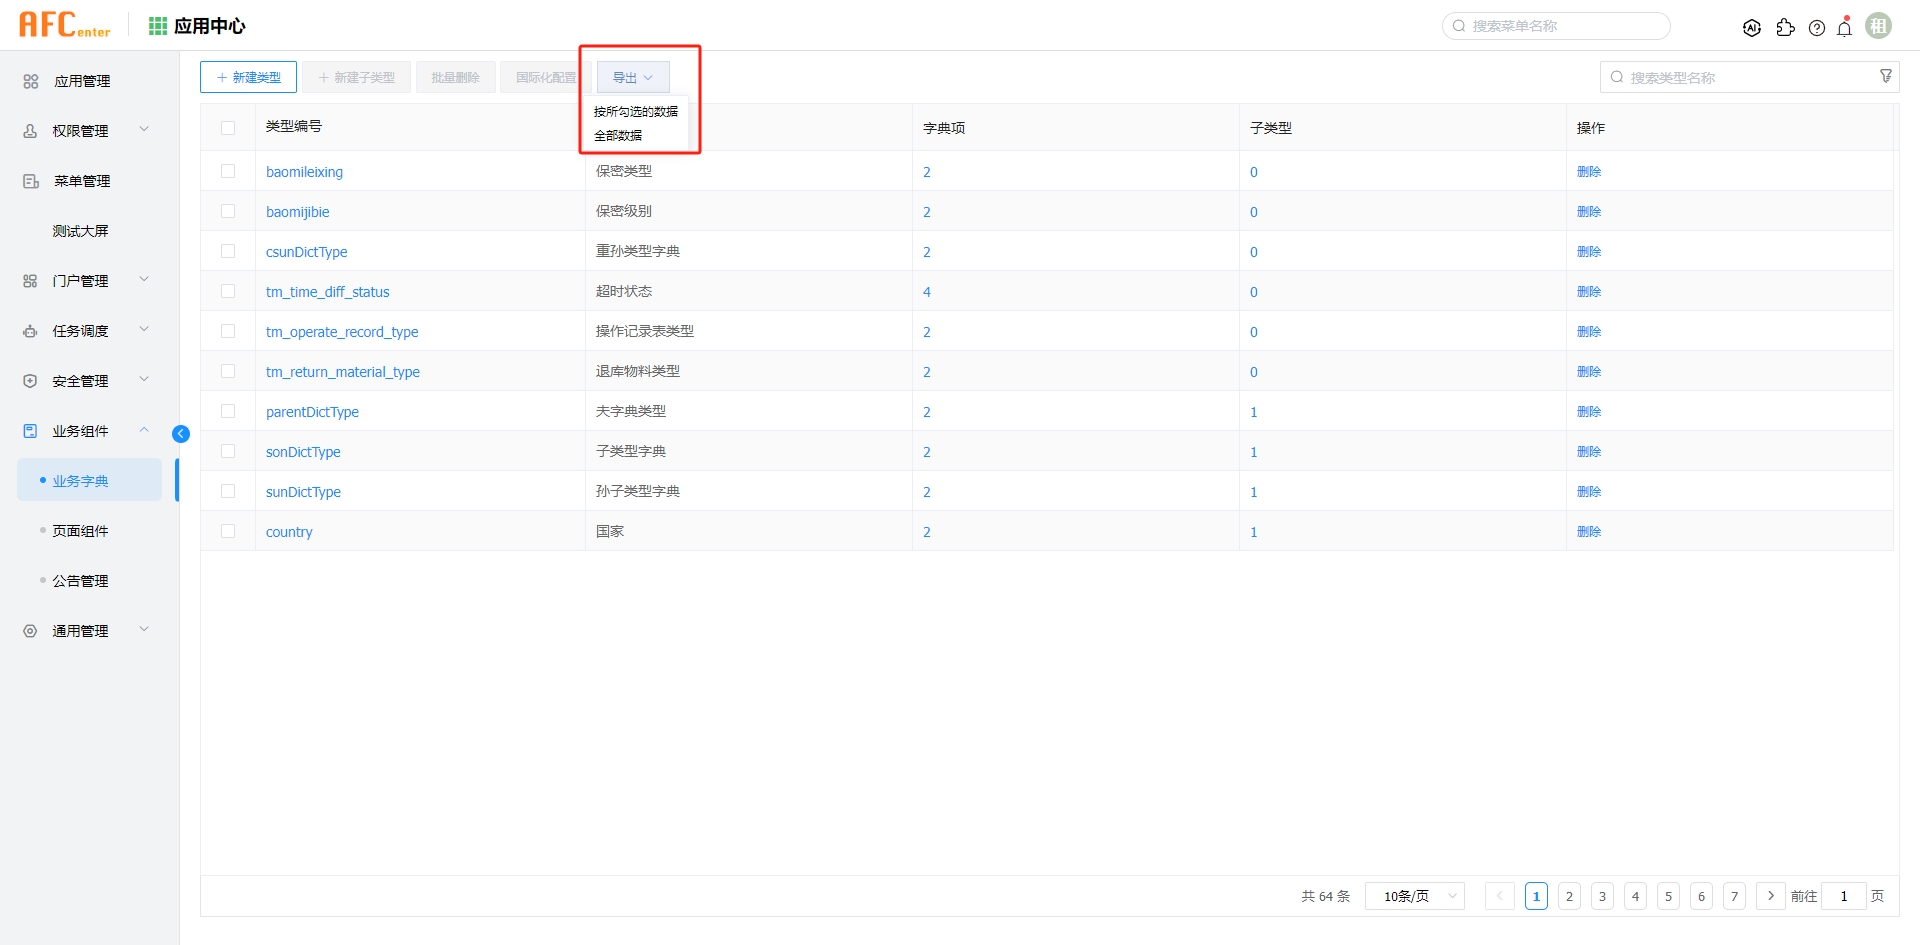Toggle the select-all header checkbox
Screen dimensions: 1920x945
228,128
